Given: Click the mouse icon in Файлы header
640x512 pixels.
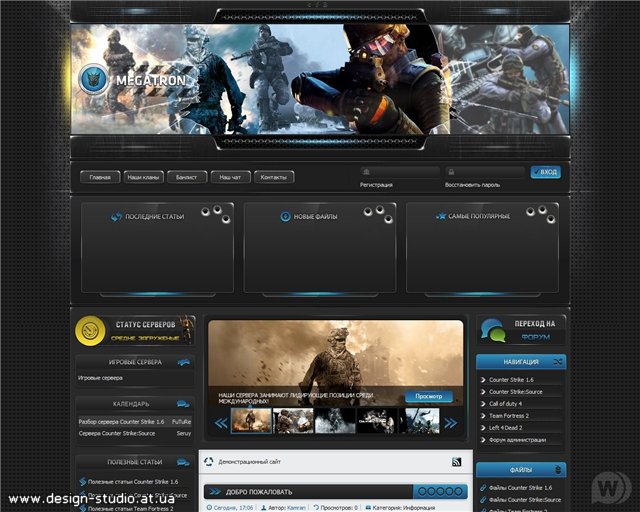Looking at the screenshot, I should coord(558,470).
